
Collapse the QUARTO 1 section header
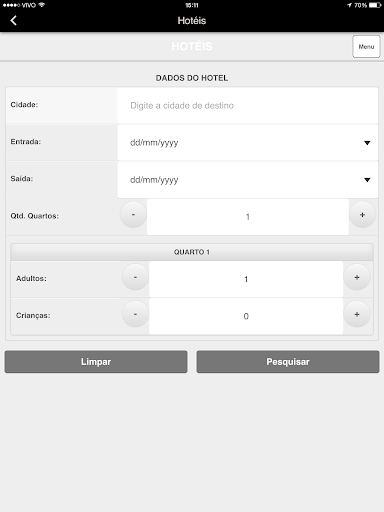[192, 252]
